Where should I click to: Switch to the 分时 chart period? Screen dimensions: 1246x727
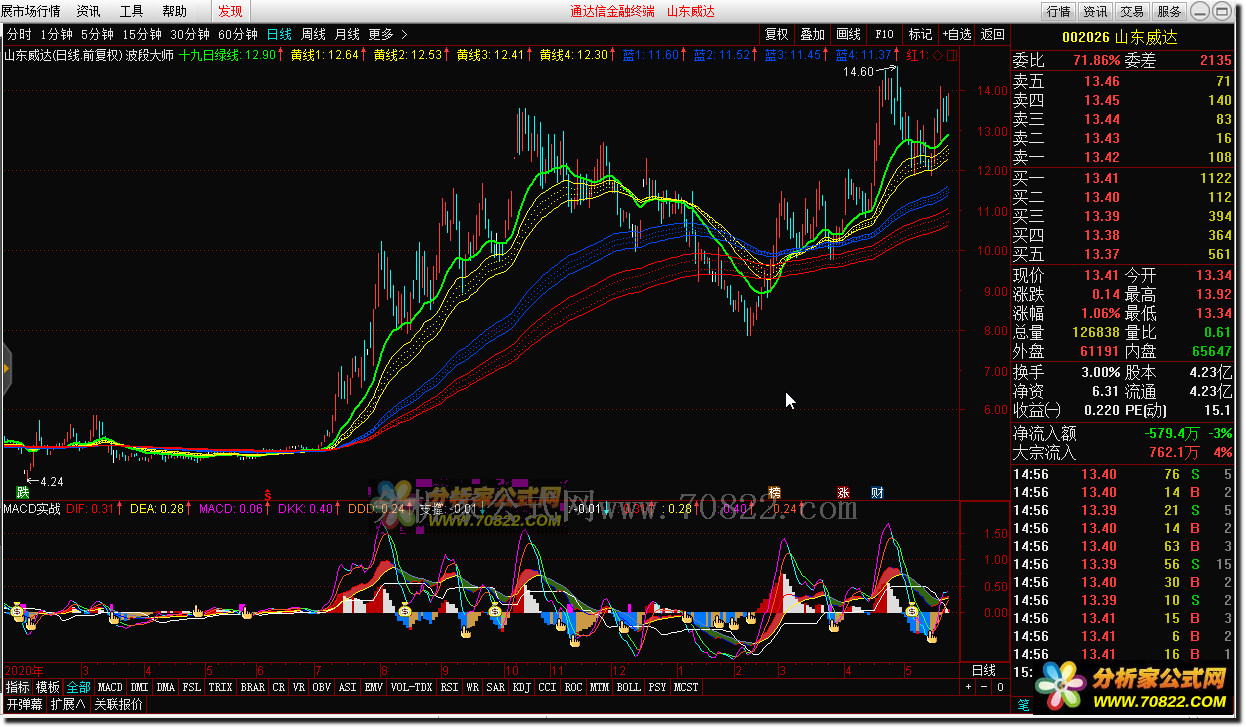coord(19,33)
